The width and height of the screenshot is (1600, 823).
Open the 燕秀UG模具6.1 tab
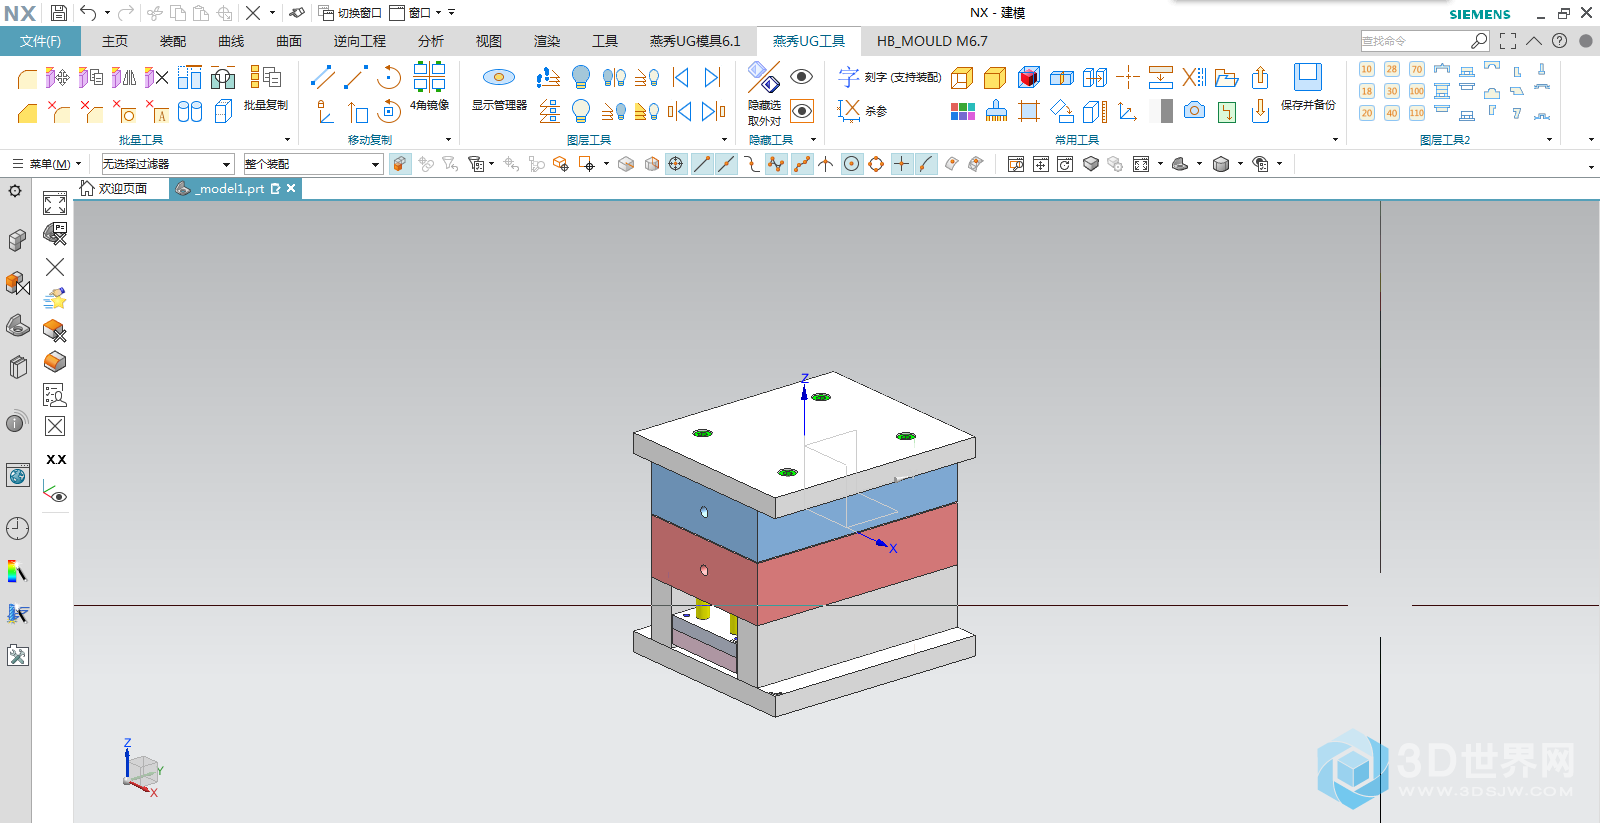695,41
